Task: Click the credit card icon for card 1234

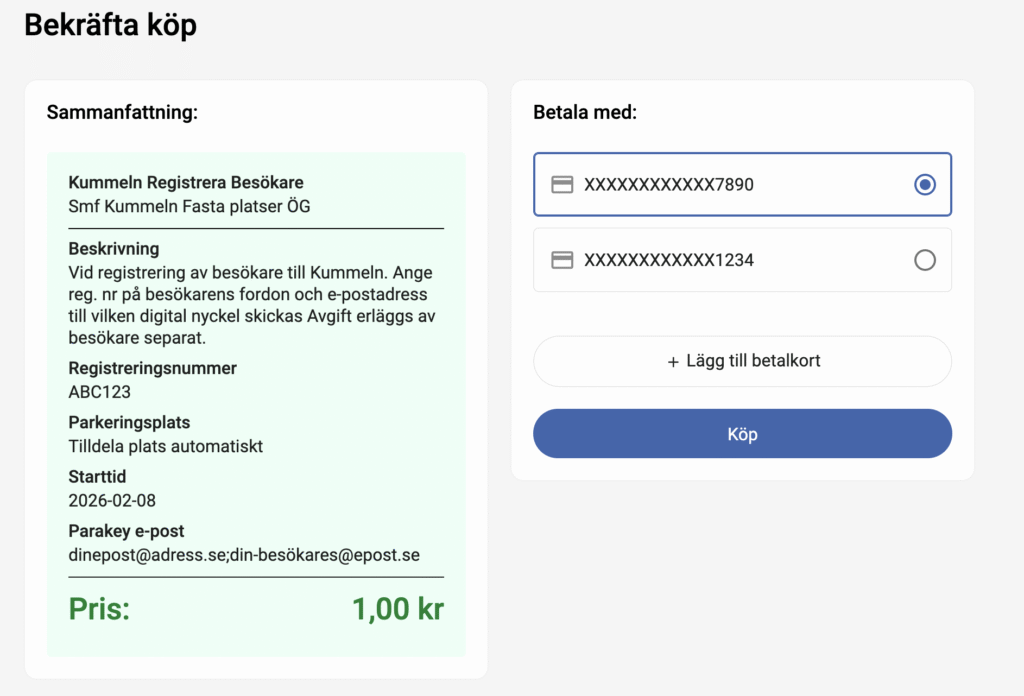Action: point(562,260)
